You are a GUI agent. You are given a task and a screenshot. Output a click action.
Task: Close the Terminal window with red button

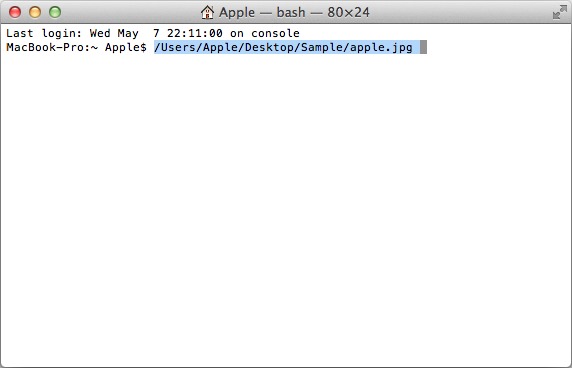click(x=15, y=12)
